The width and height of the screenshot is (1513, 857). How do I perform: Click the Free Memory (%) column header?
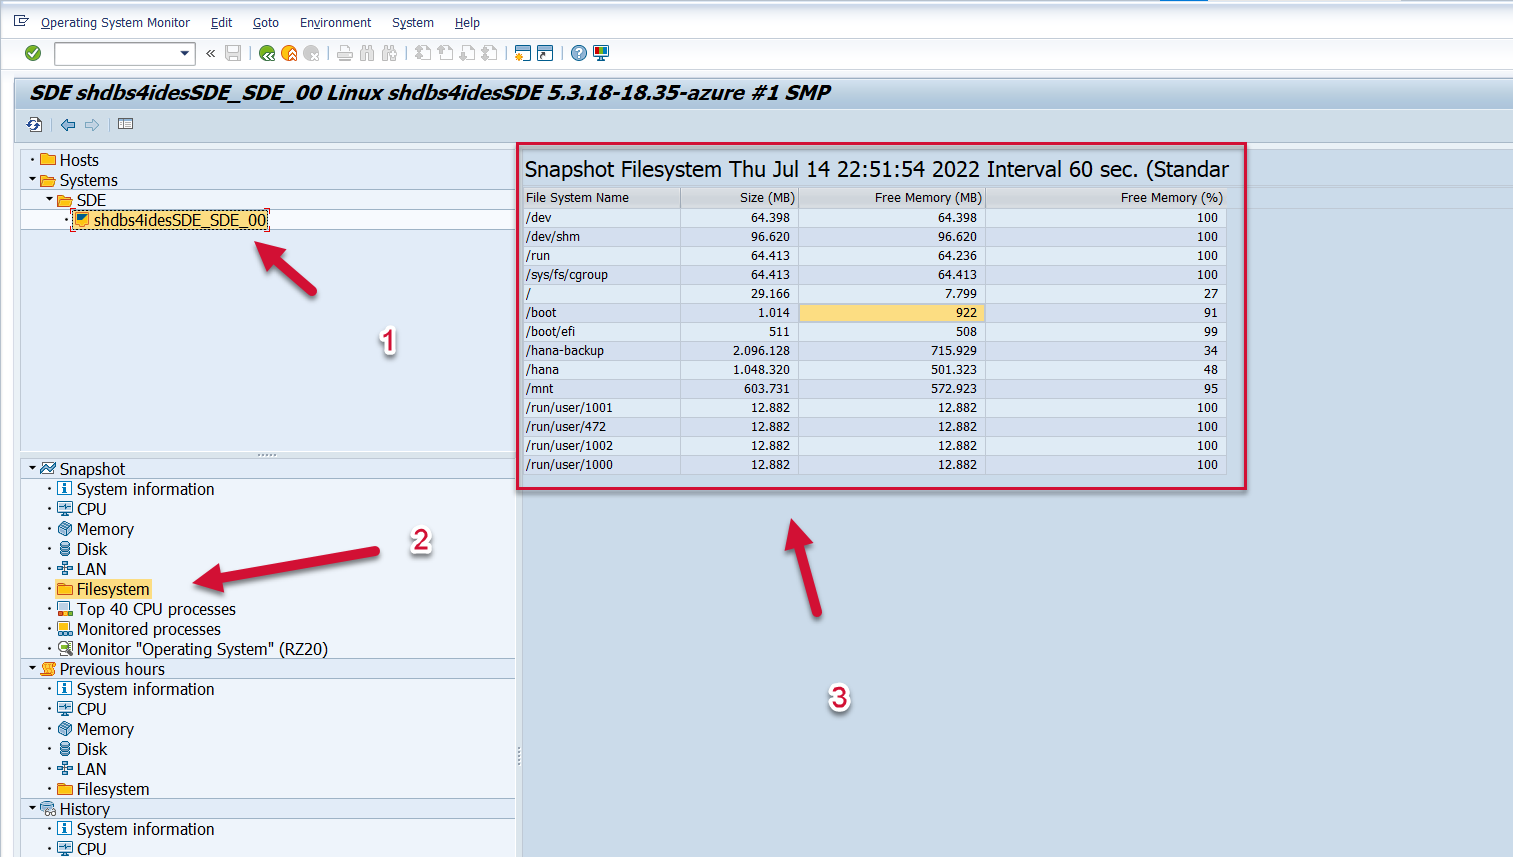point(1170,198)
